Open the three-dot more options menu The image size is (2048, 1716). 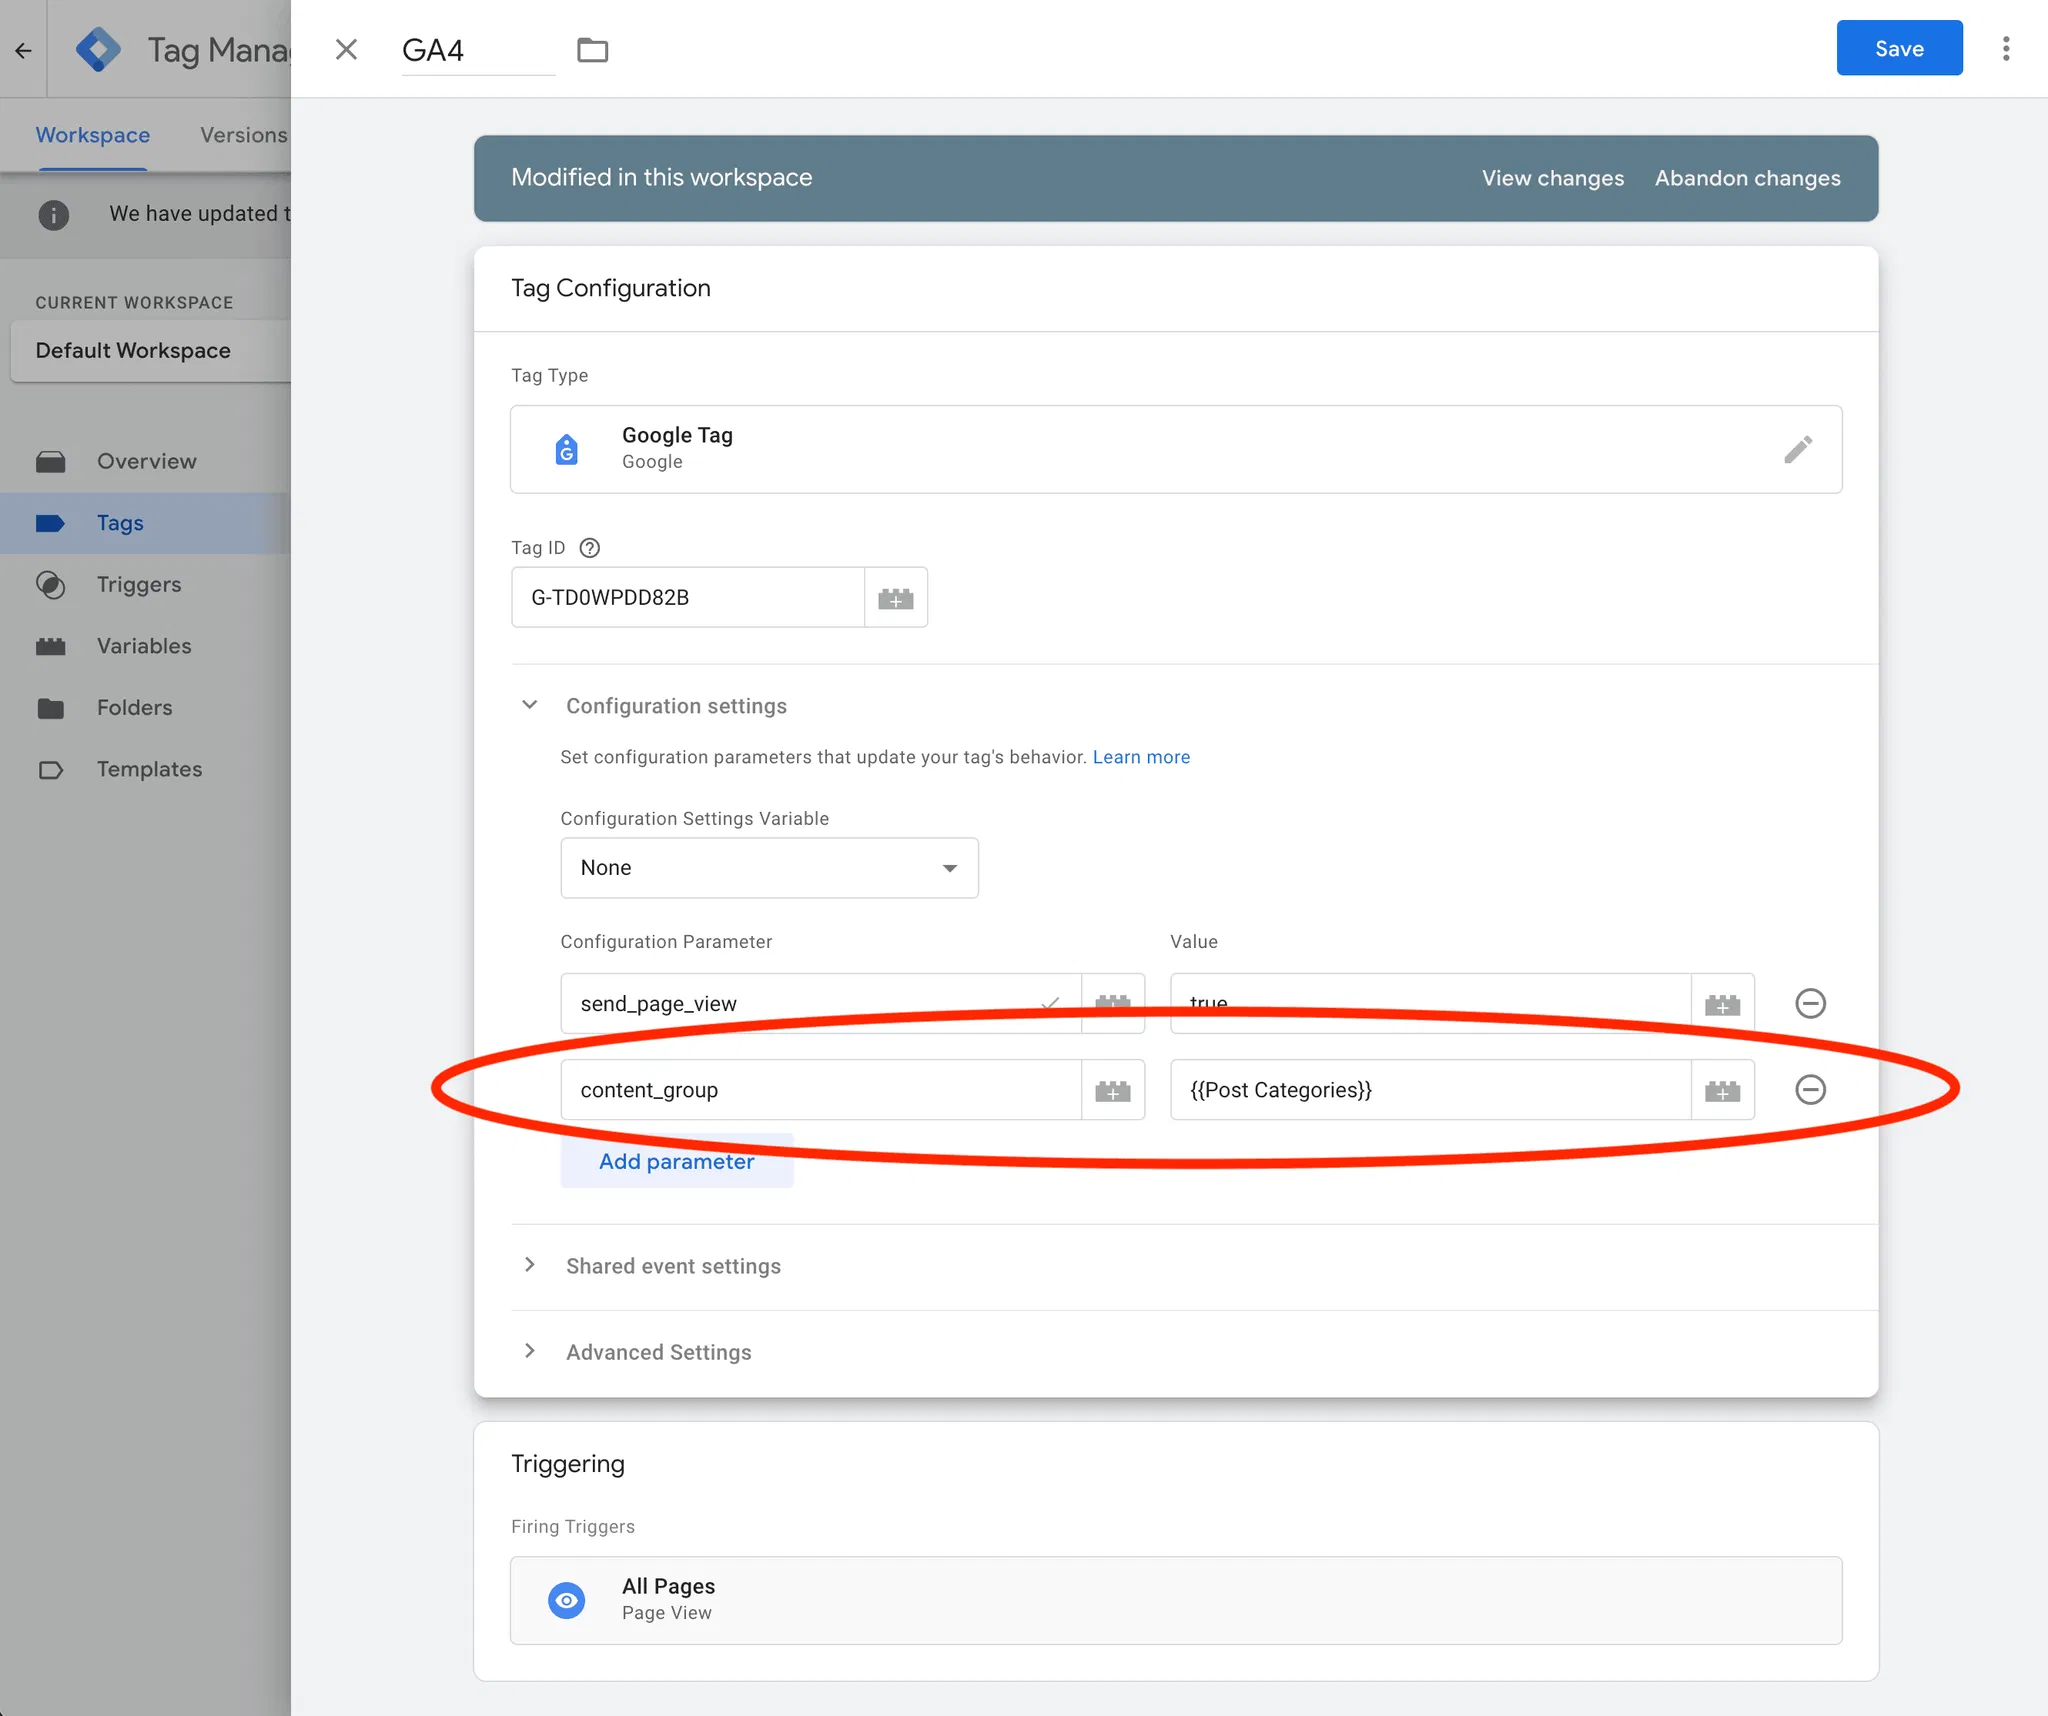pyautogui.click(x=2006, y=49)
